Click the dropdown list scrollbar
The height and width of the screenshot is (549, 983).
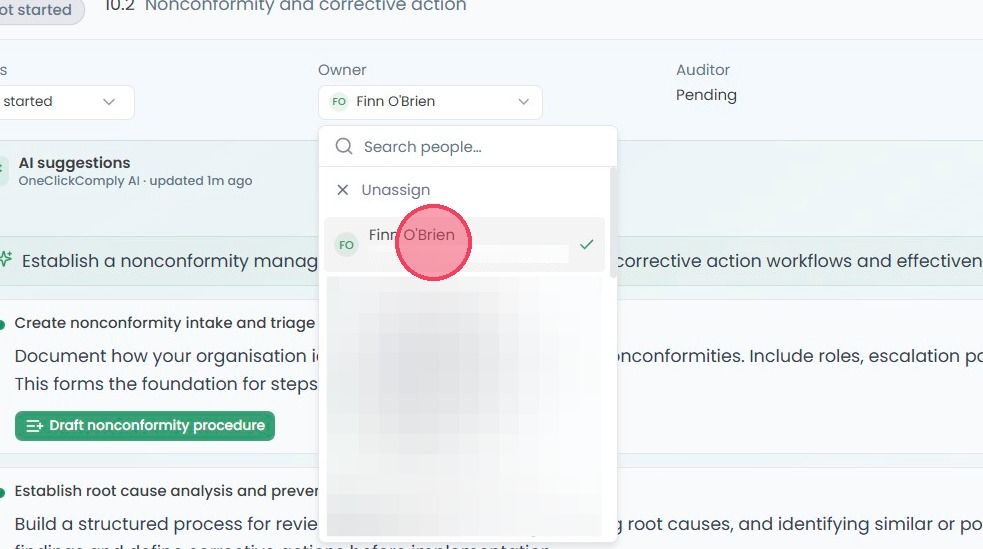click(612, 222)
